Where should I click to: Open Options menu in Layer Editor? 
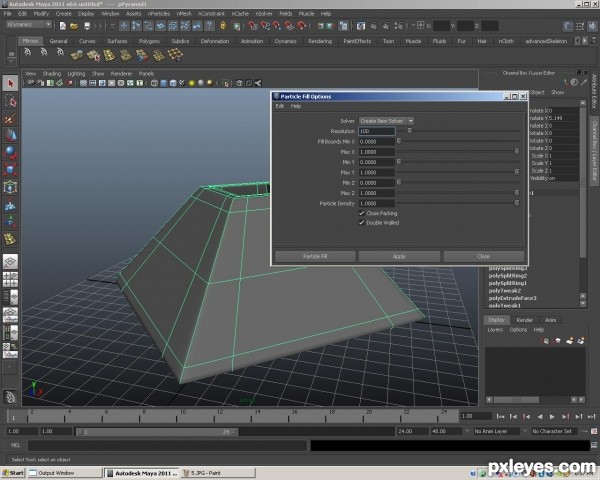click(518, 330)
